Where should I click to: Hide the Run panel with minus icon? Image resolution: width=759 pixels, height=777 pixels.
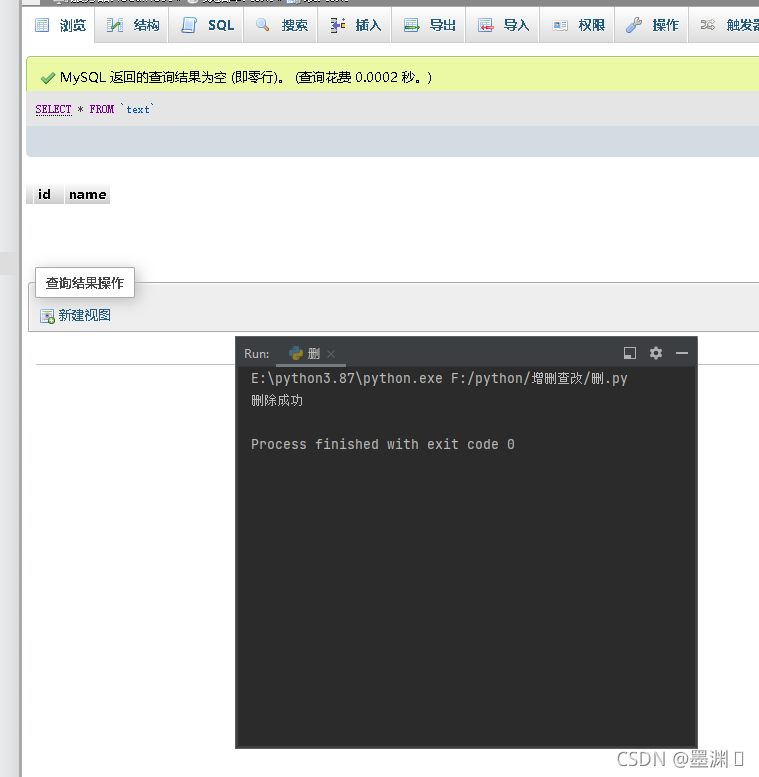tap(682, 353)
